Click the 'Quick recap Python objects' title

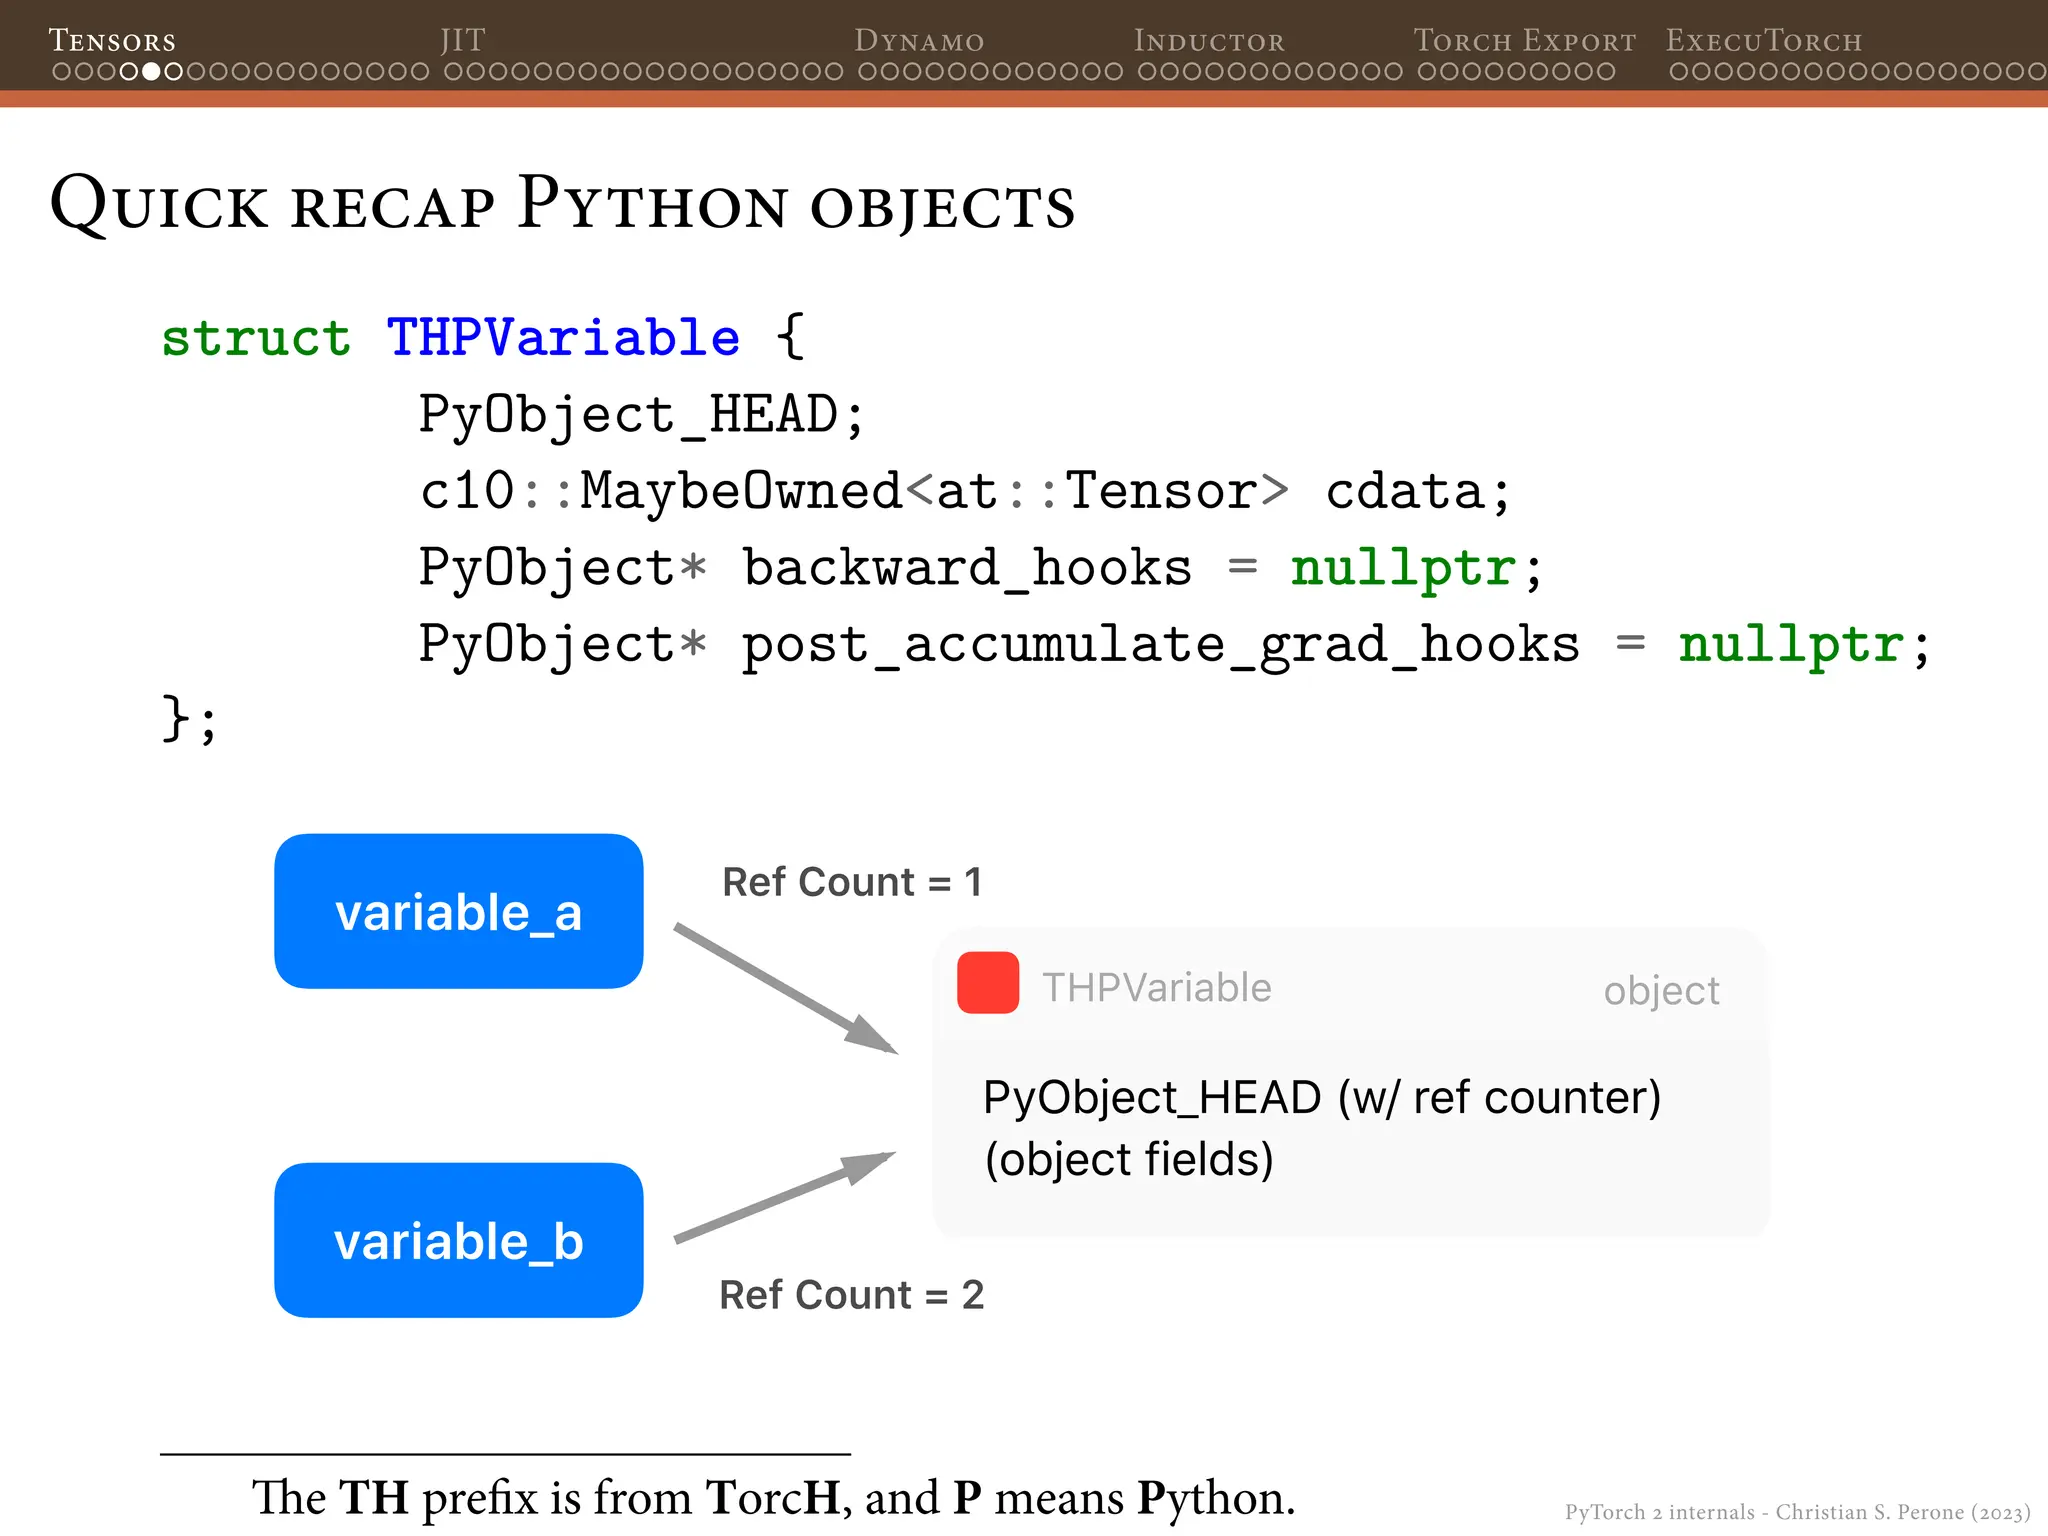pos(563,204)
